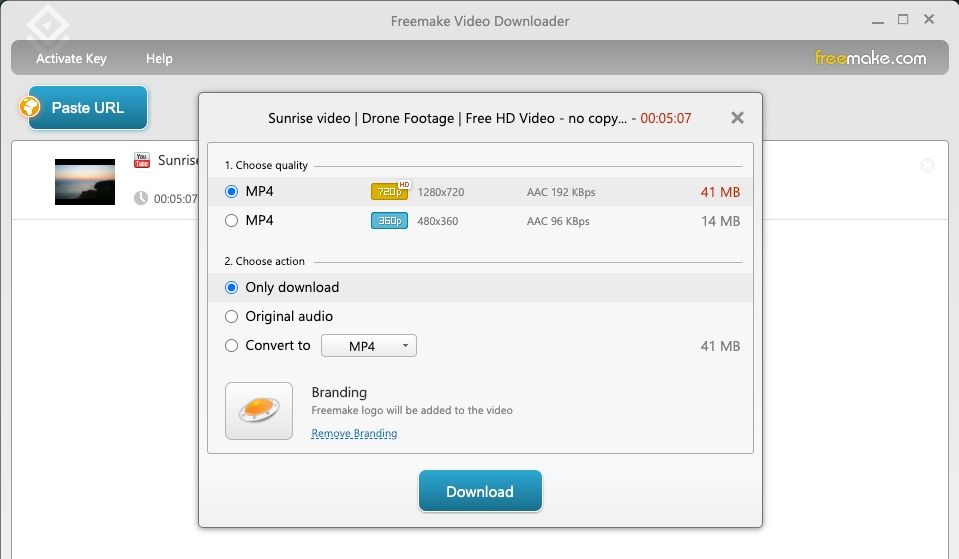Viewport: 959px width, 559px height.
Task: Open the Help menu
Action: click(x=159, y=59)
